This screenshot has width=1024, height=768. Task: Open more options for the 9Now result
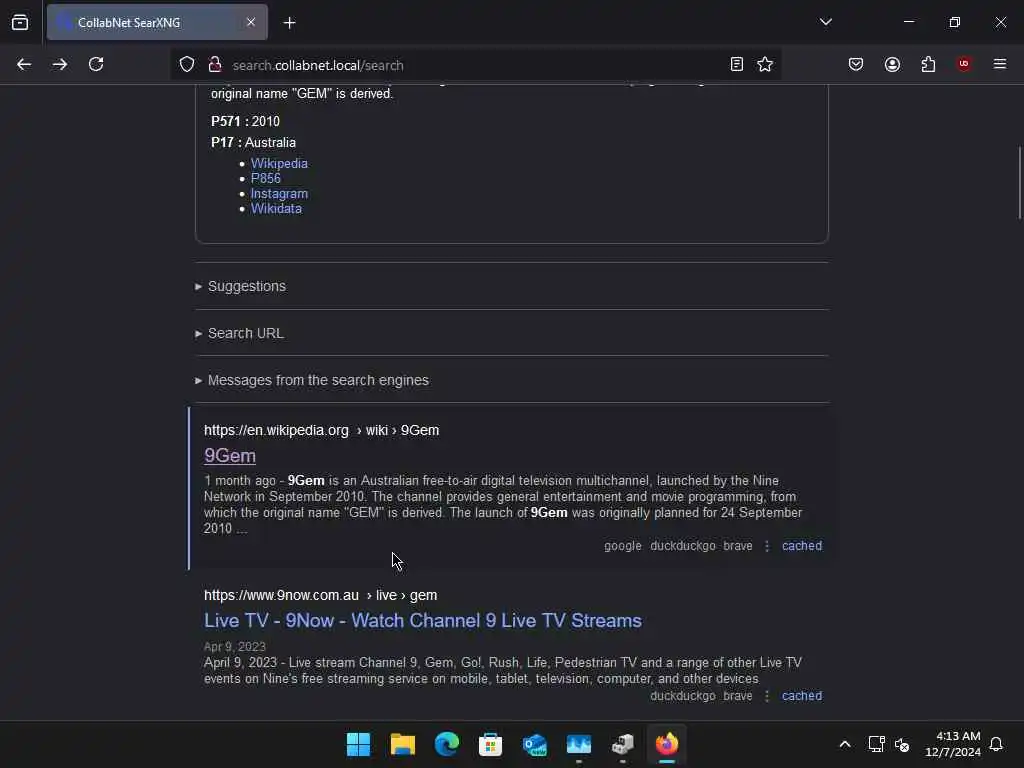pos(767,696)
